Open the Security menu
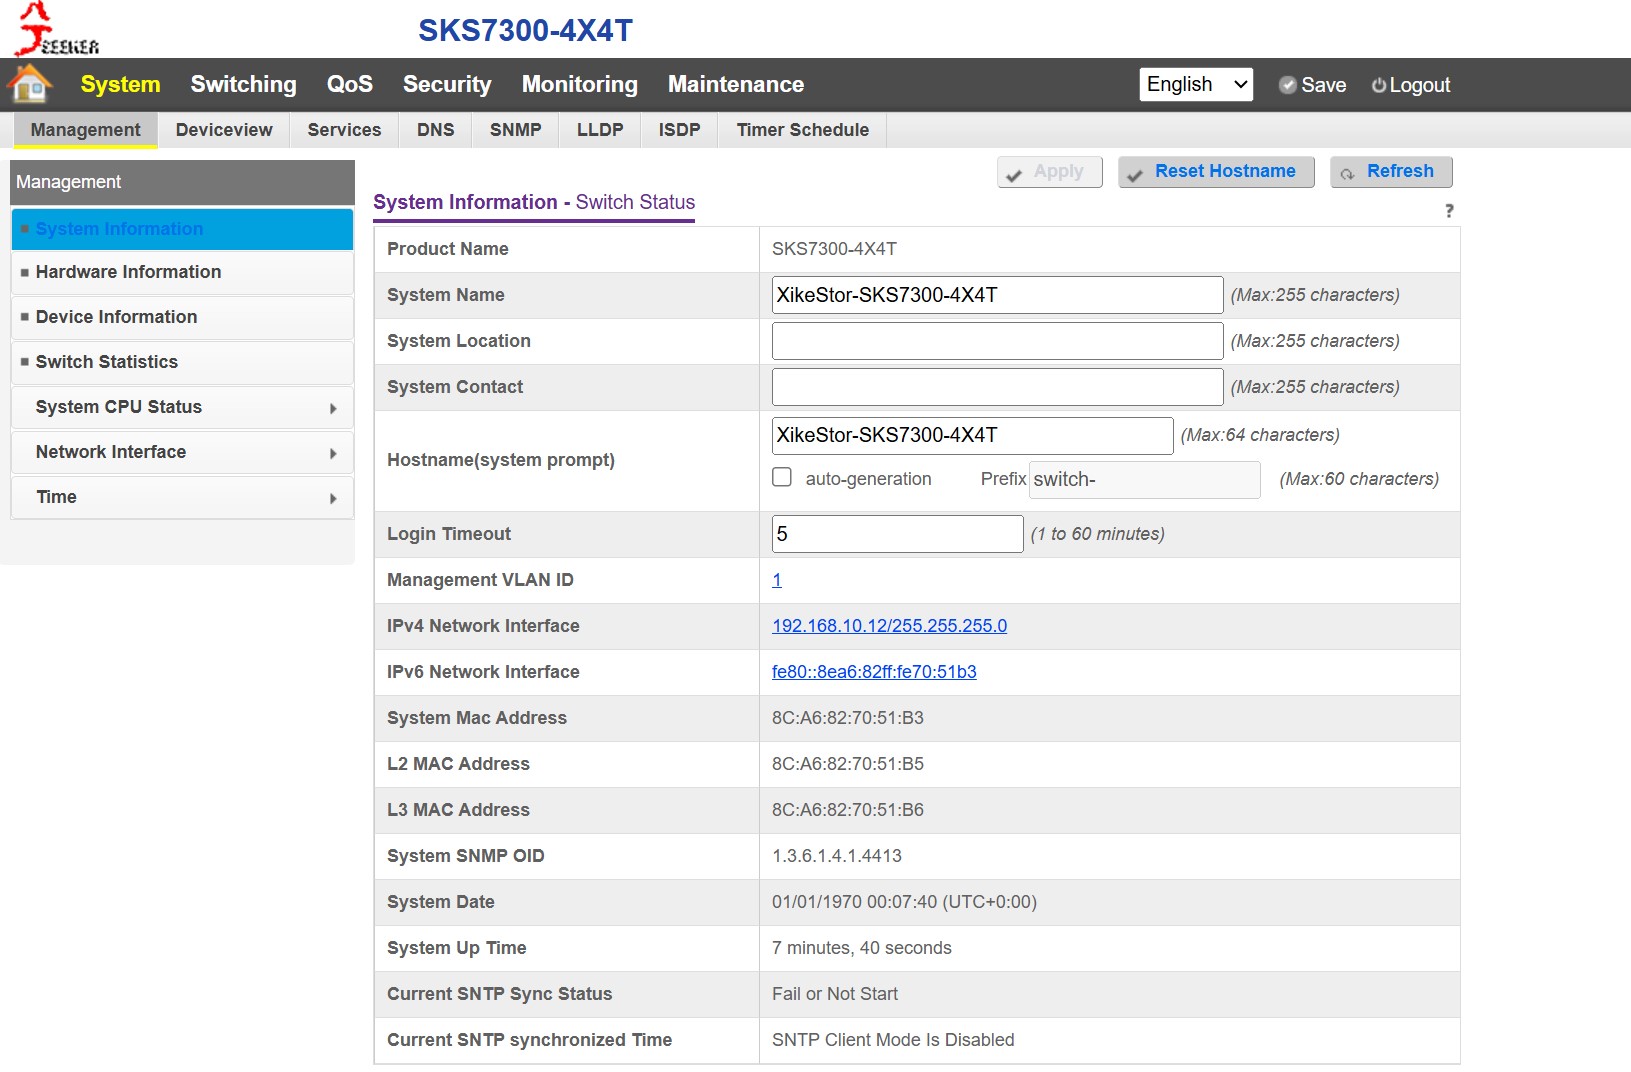 tap(447, 84)
